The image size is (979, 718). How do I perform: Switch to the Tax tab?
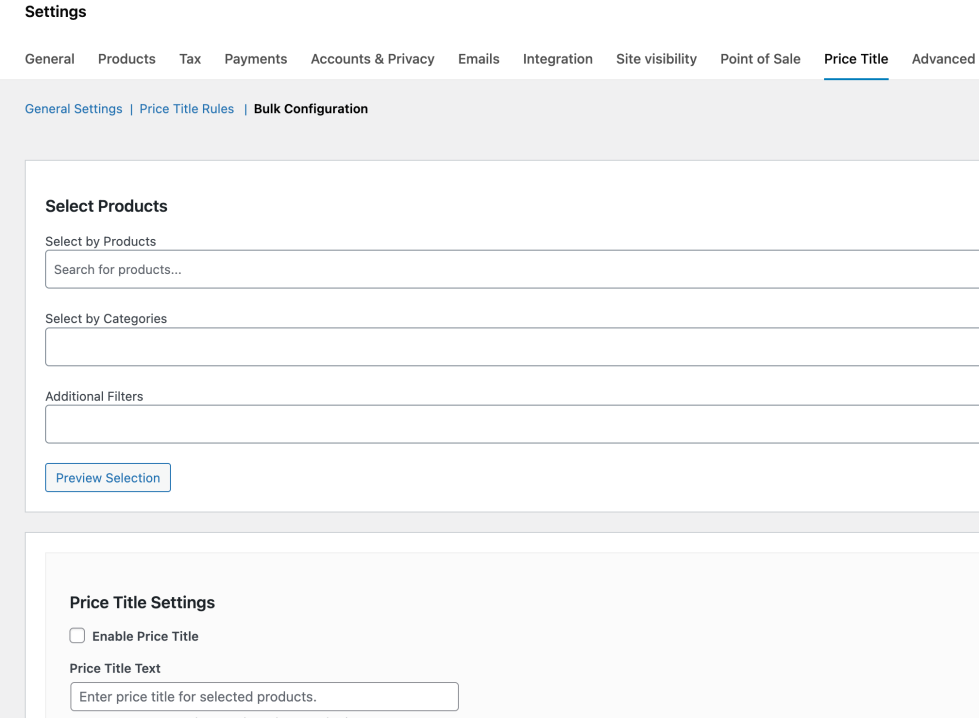click(x=189, y=59)
